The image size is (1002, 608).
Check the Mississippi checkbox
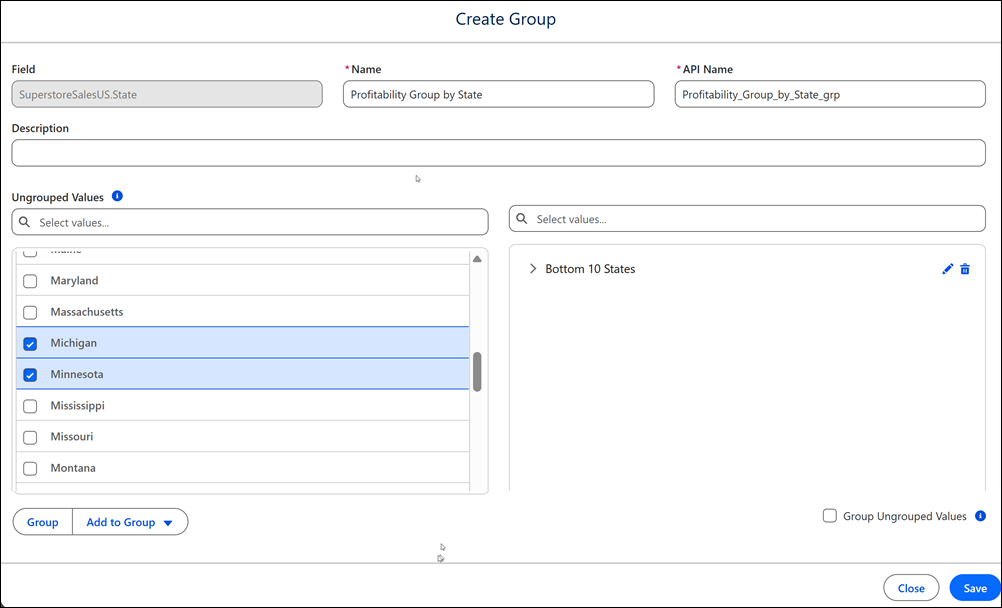coord(30,406)
